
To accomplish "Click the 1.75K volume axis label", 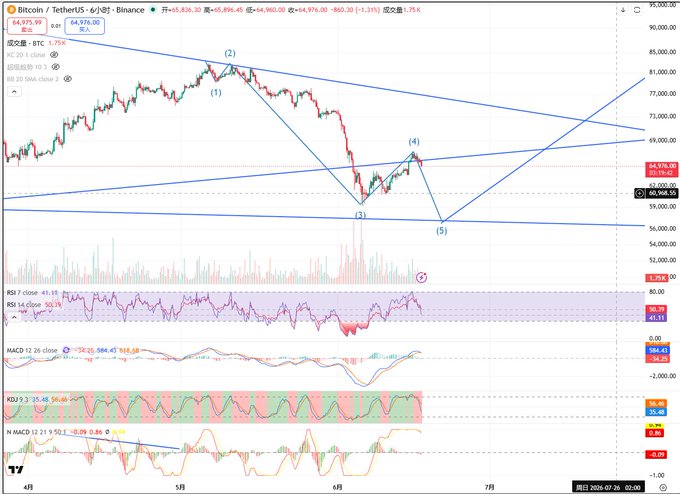I will coord(657,278).
